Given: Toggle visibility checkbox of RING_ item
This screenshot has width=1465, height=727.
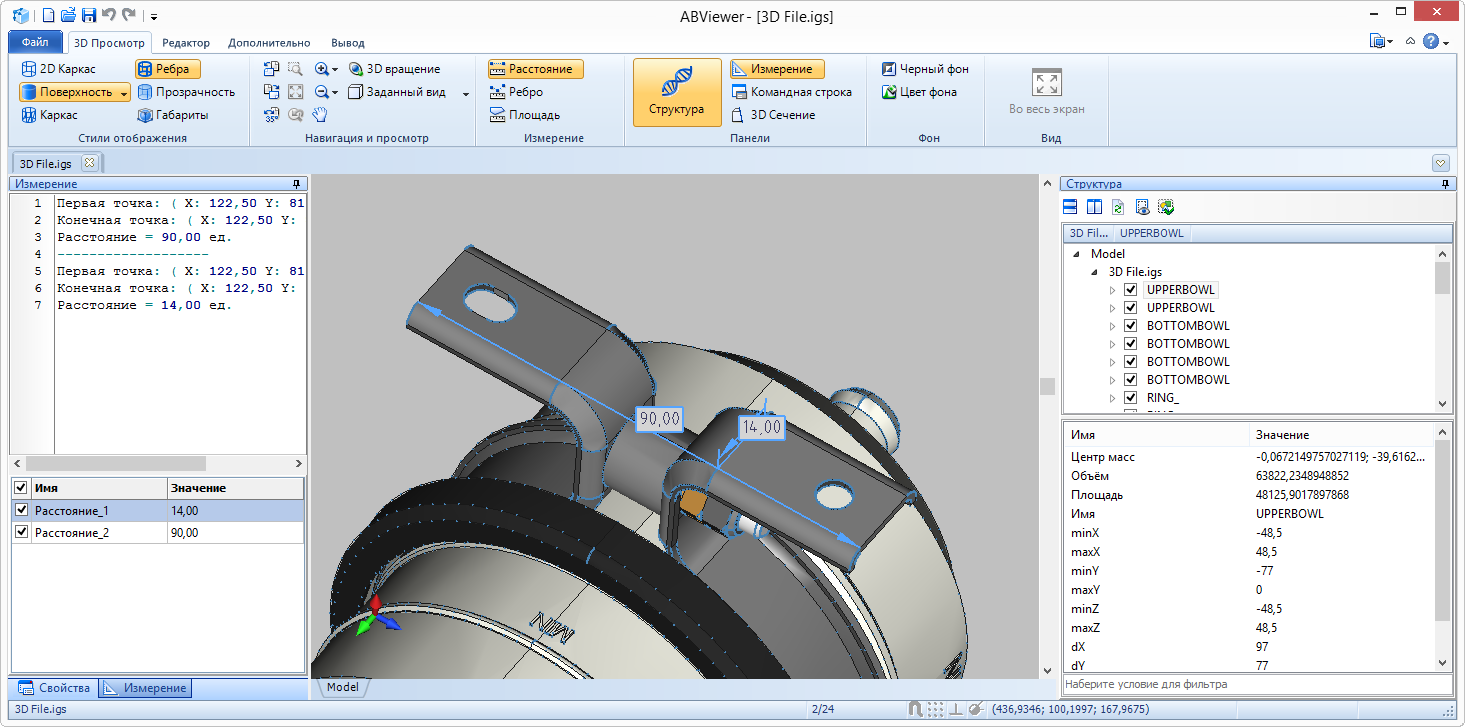Looking at the screenshot, I should tap(1131, 398).
